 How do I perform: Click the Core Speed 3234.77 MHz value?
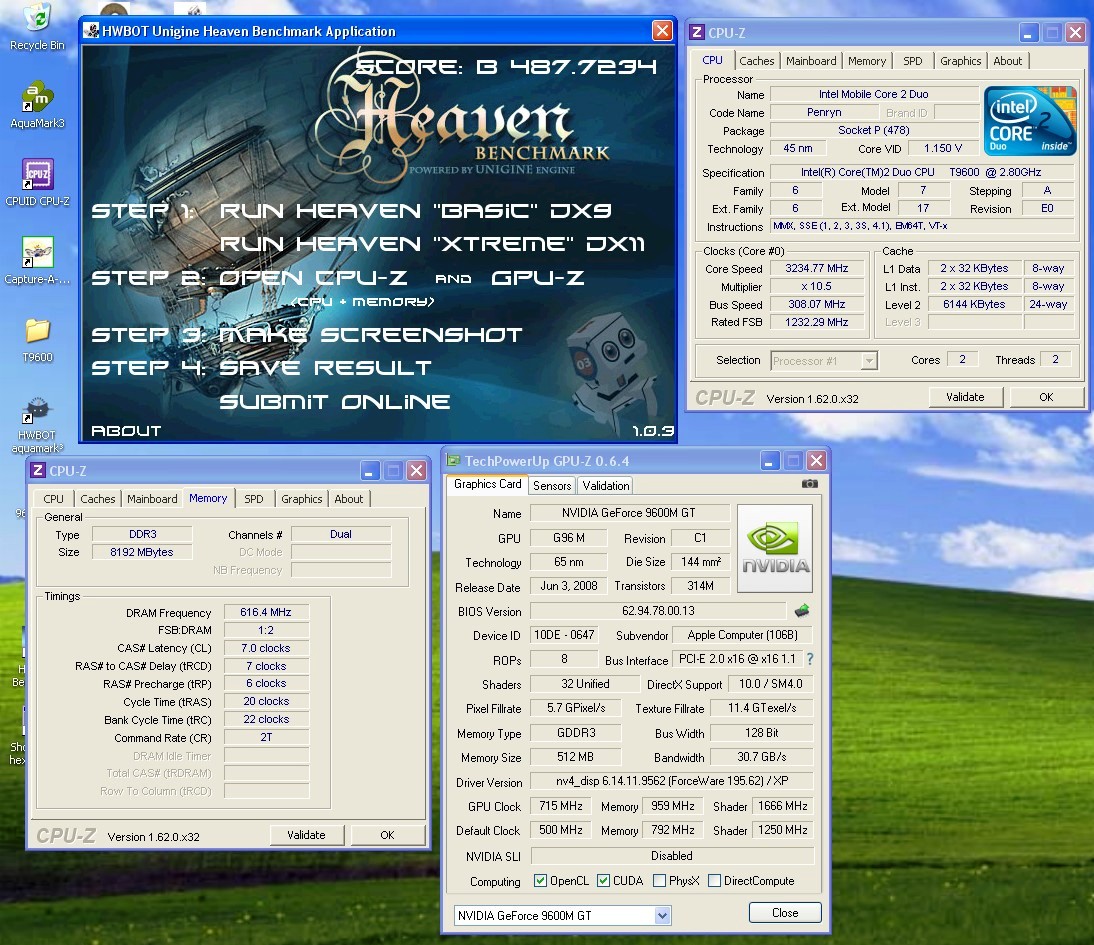(x=816, y=269)
